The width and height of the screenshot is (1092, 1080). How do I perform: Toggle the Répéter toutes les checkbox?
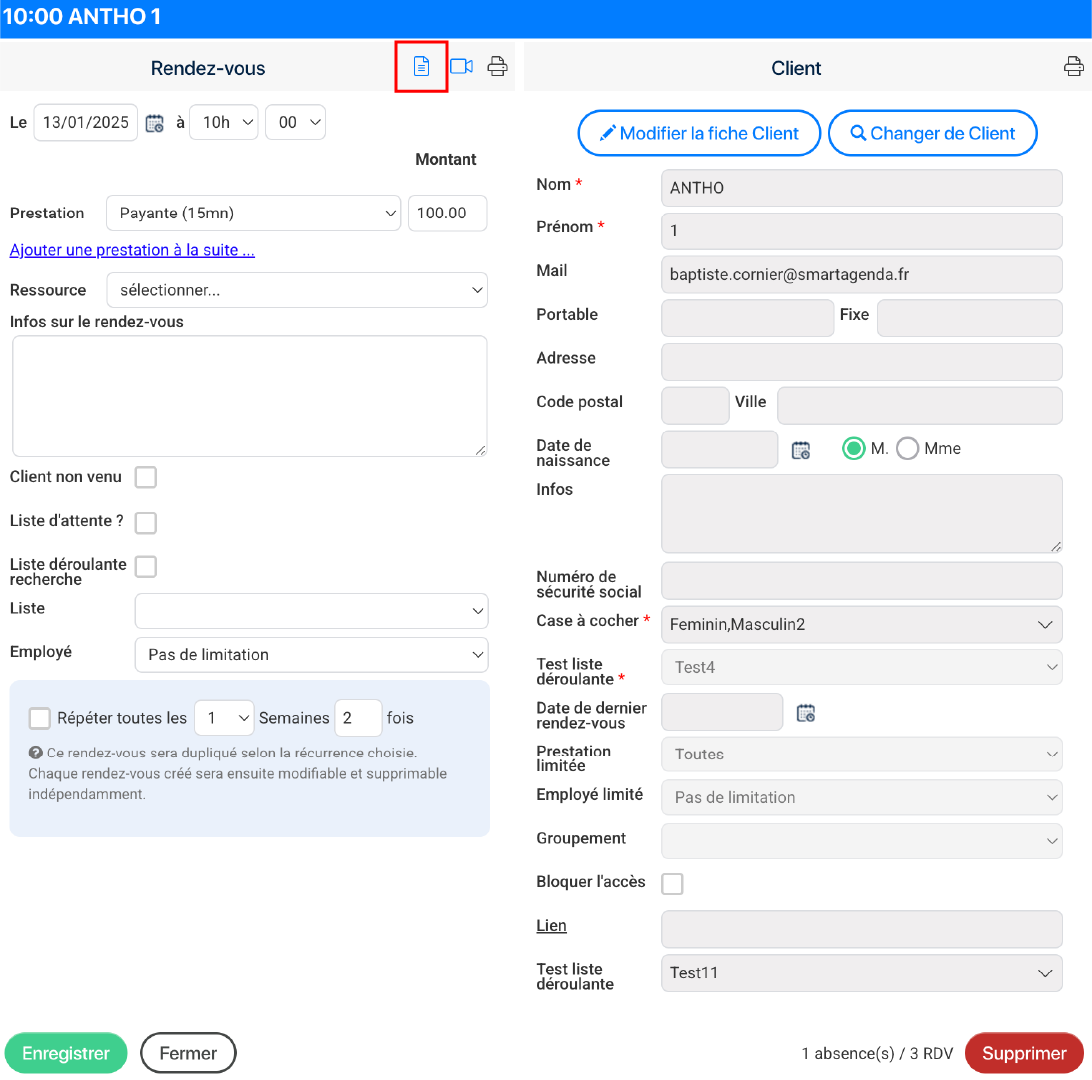(40, 718)
